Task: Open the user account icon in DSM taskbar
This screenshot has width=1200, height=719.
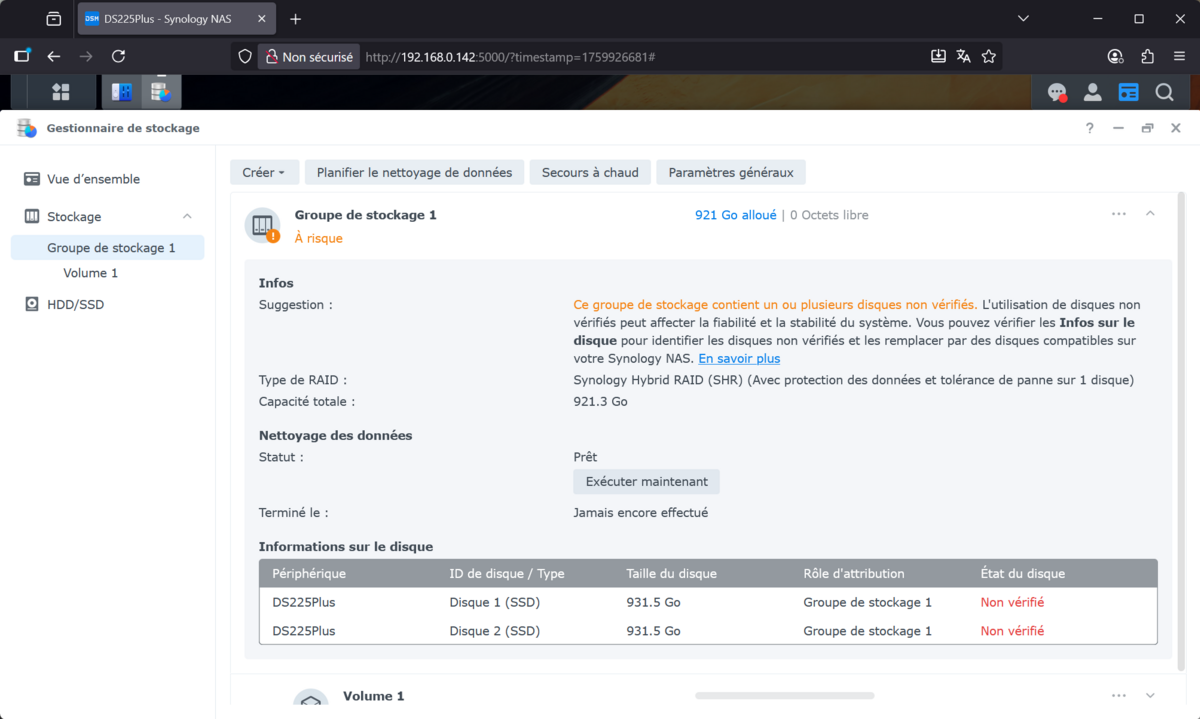Action: point(1092,91)
